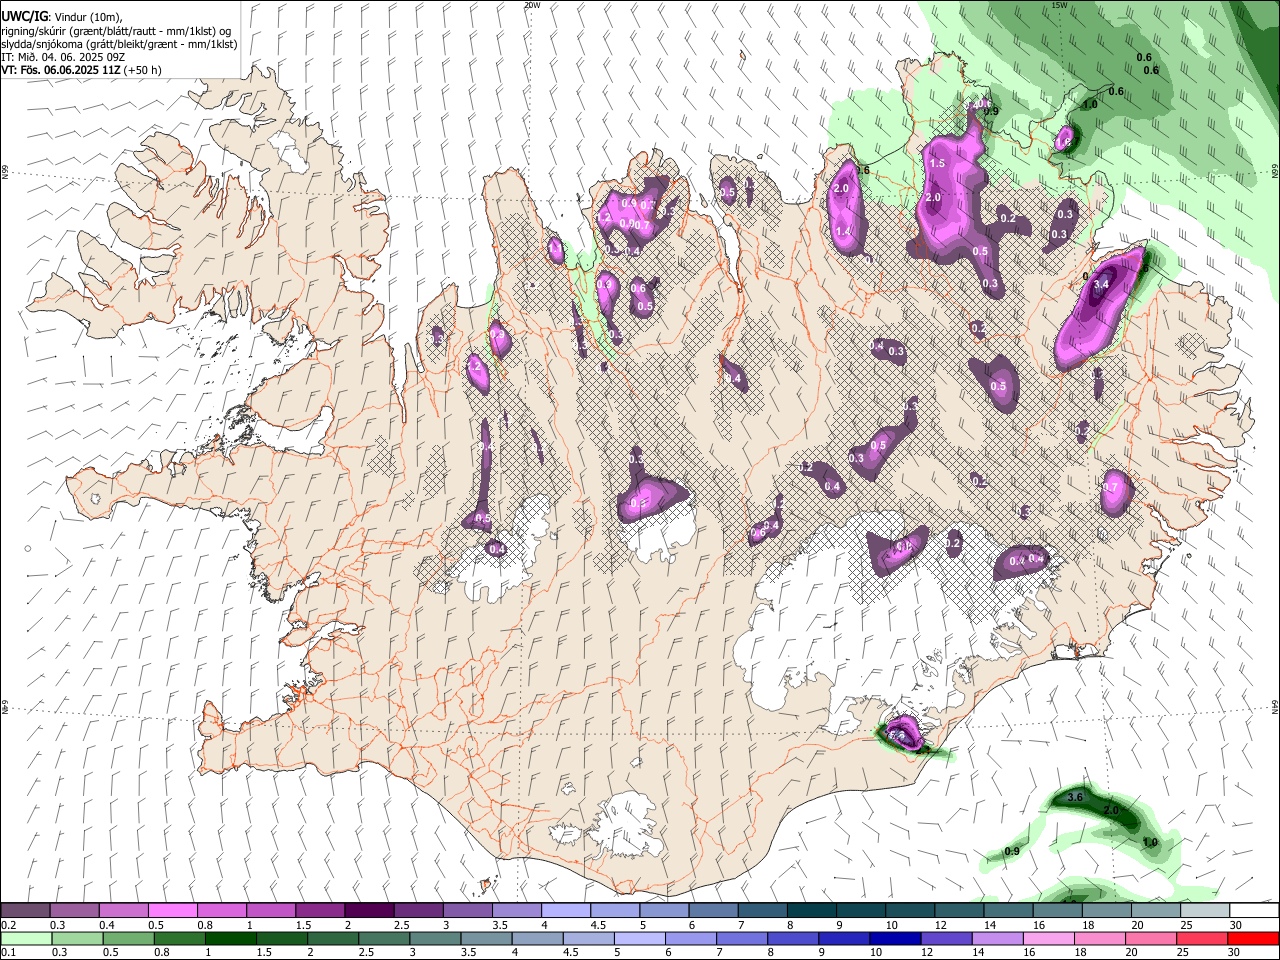Click the red 30 swatch on the rain scale
The image size is (1280, 960).
point(1253,938)
